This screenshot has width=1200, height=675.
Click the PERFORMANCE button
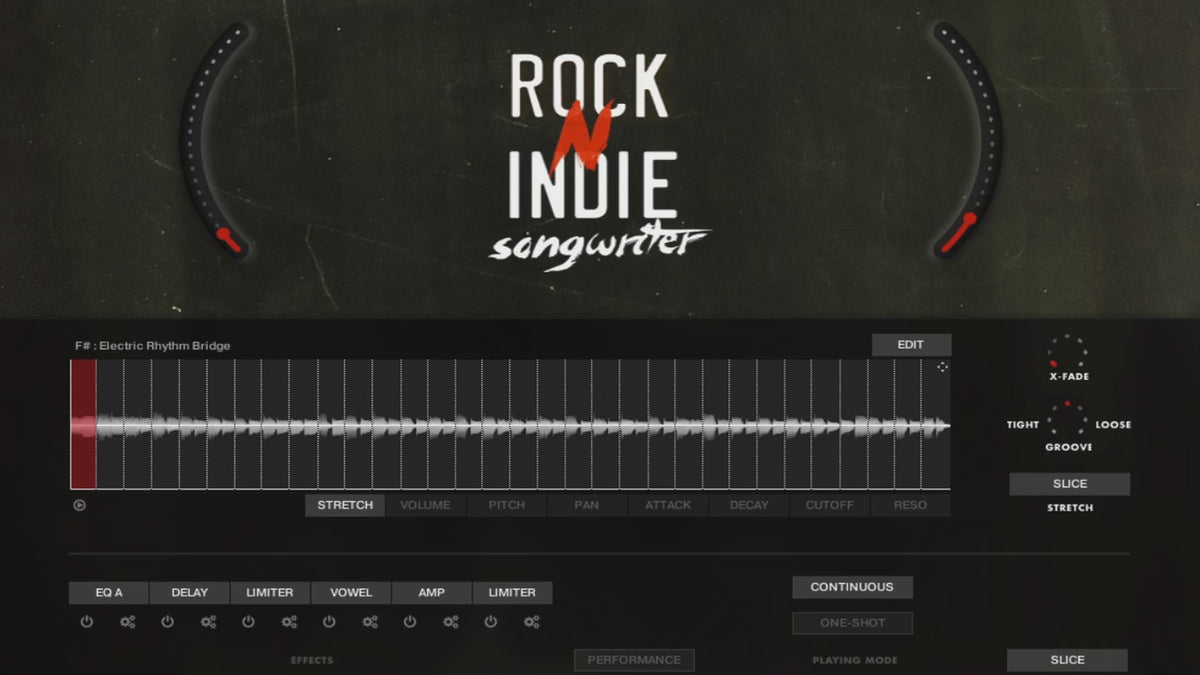click(633, 660)
